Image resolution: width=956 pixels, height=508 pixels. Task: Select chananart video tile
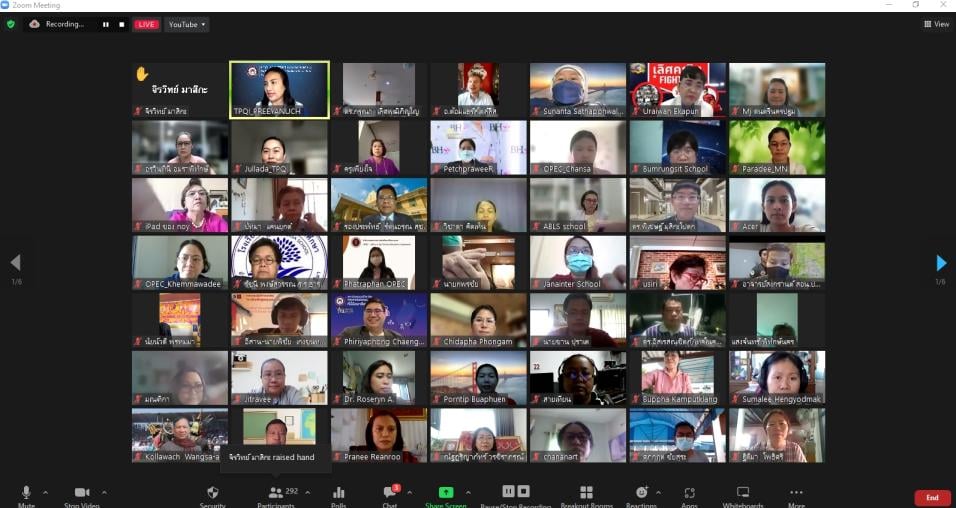578,435
